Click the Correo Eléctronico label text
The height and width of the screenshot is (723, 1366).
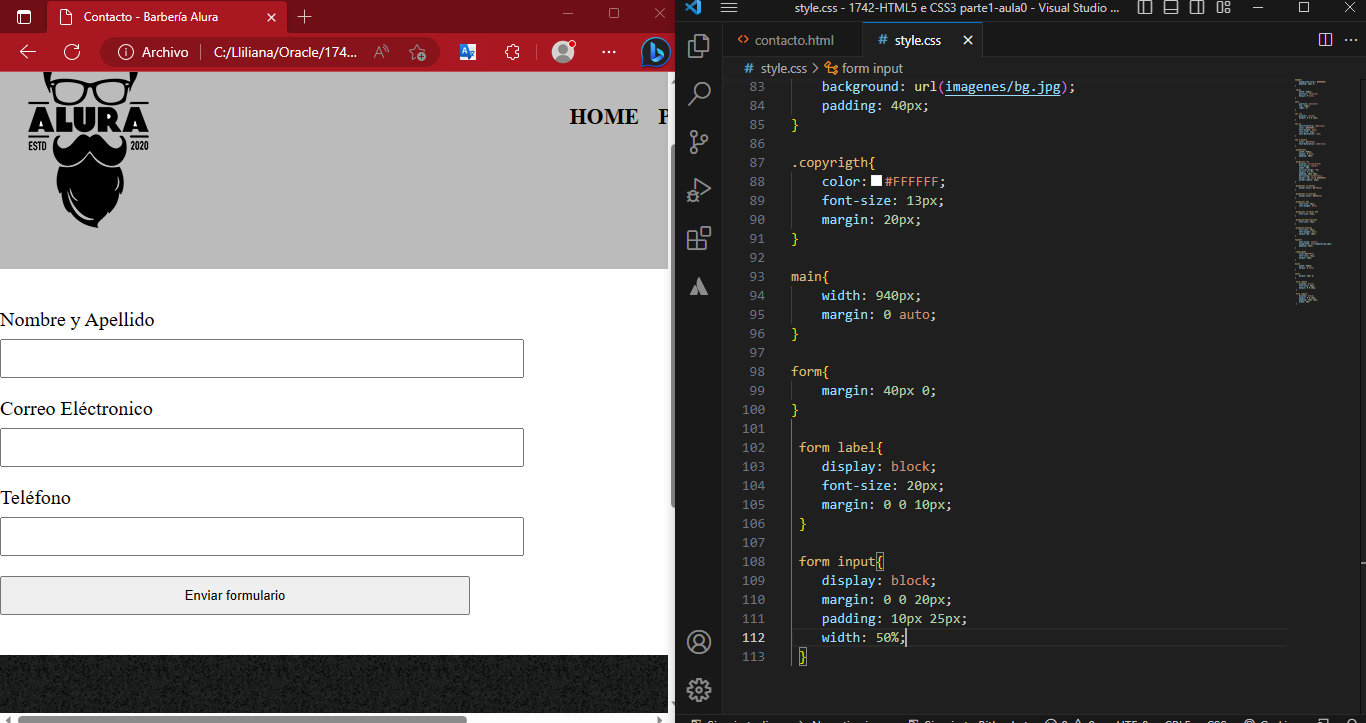pos(76,408)
